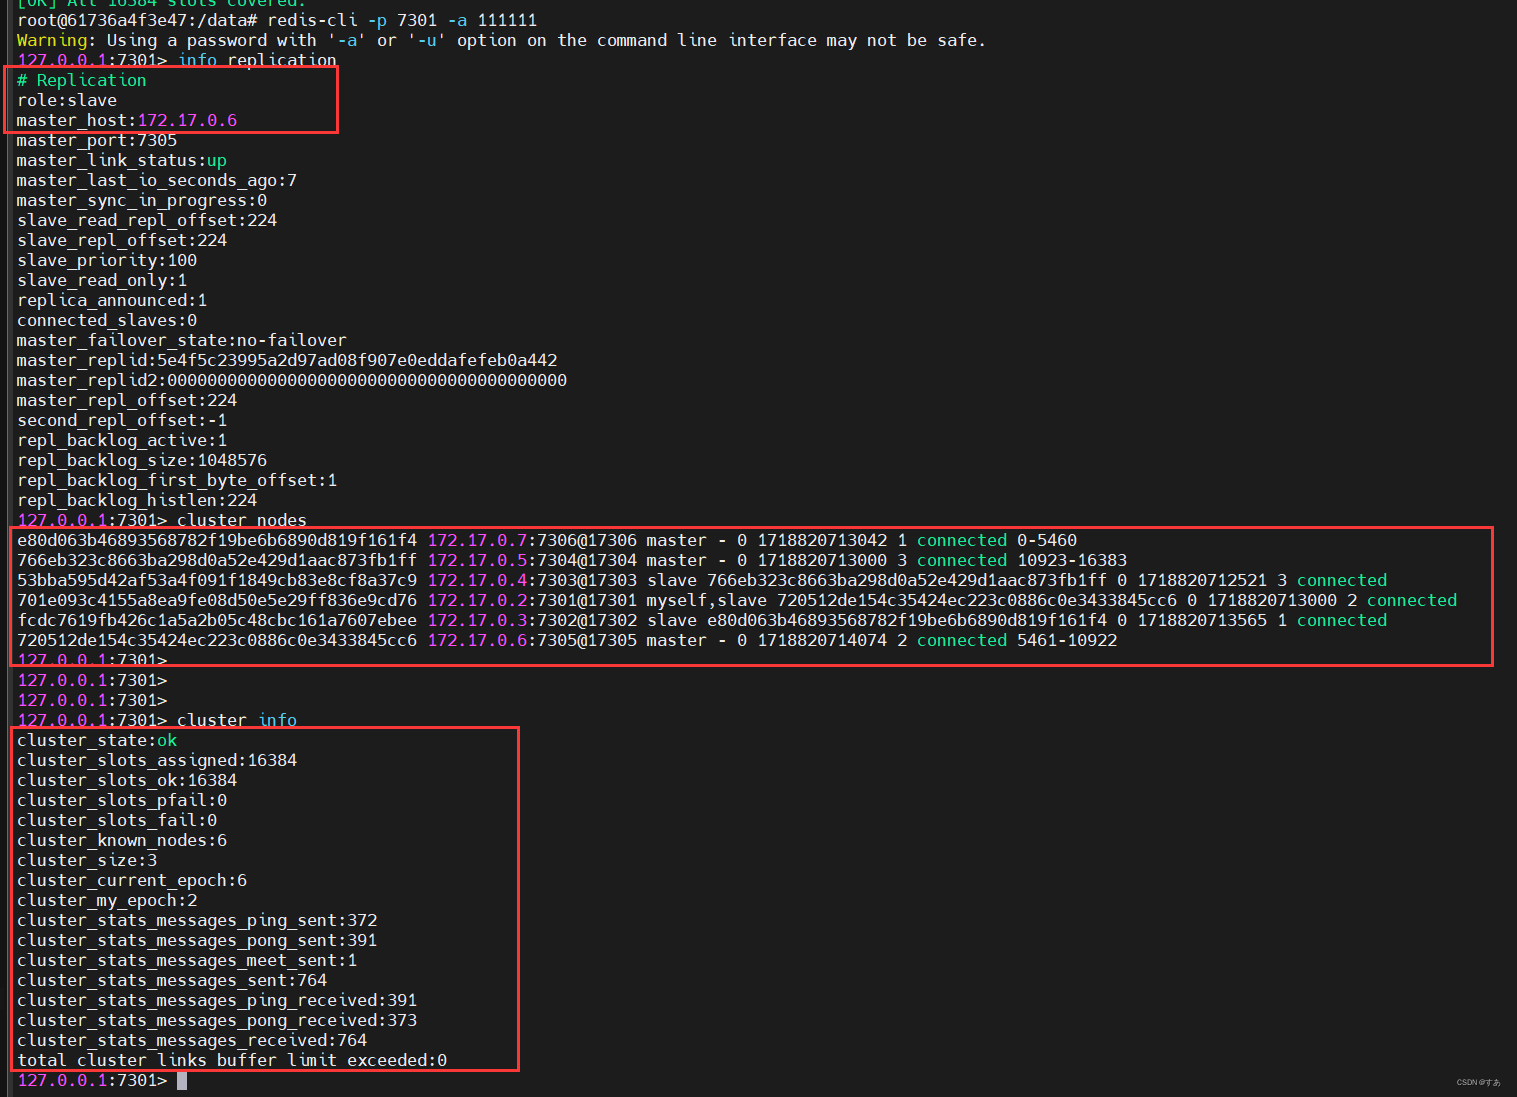Screen dimensions: 1517x1097
Task: Select the 'master_port:7305' line
Action: pyautogui.click(x=97, y=140)
